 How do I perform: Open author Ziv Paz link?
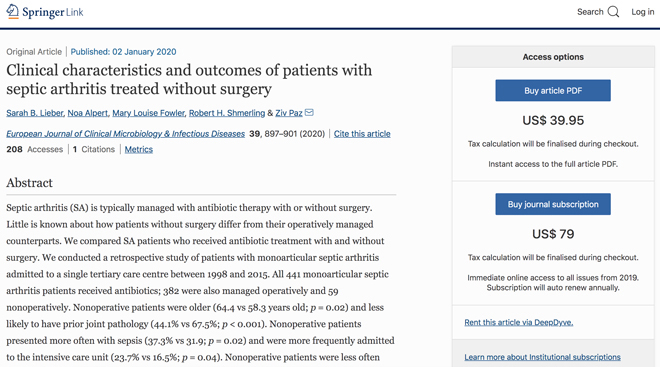[289, 113]
